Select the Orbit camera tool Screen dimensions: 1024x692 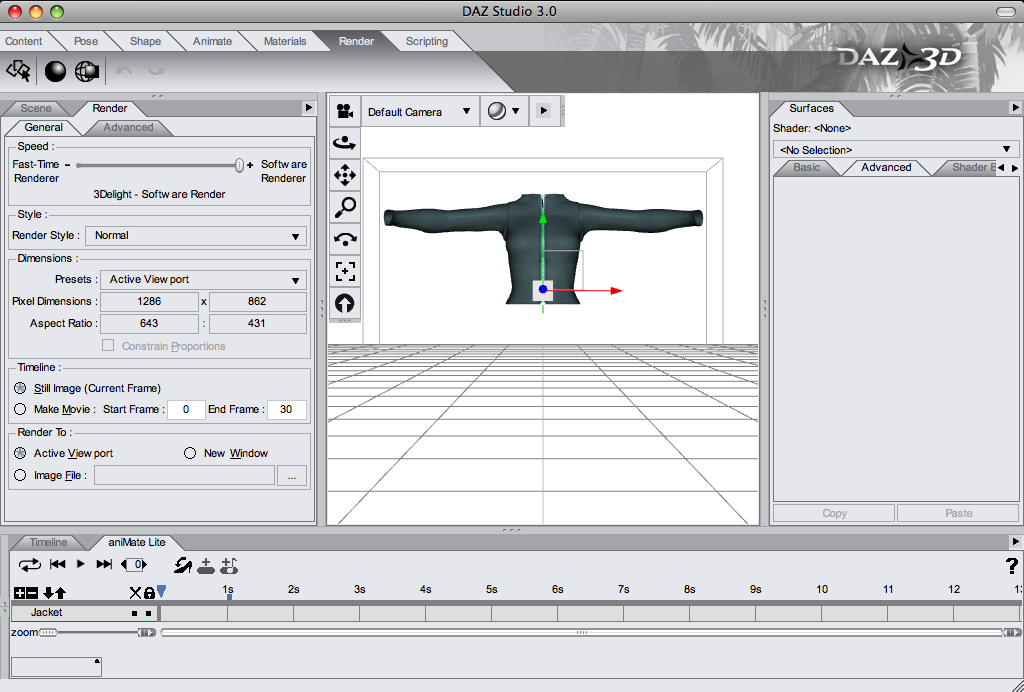click(345, 143)
